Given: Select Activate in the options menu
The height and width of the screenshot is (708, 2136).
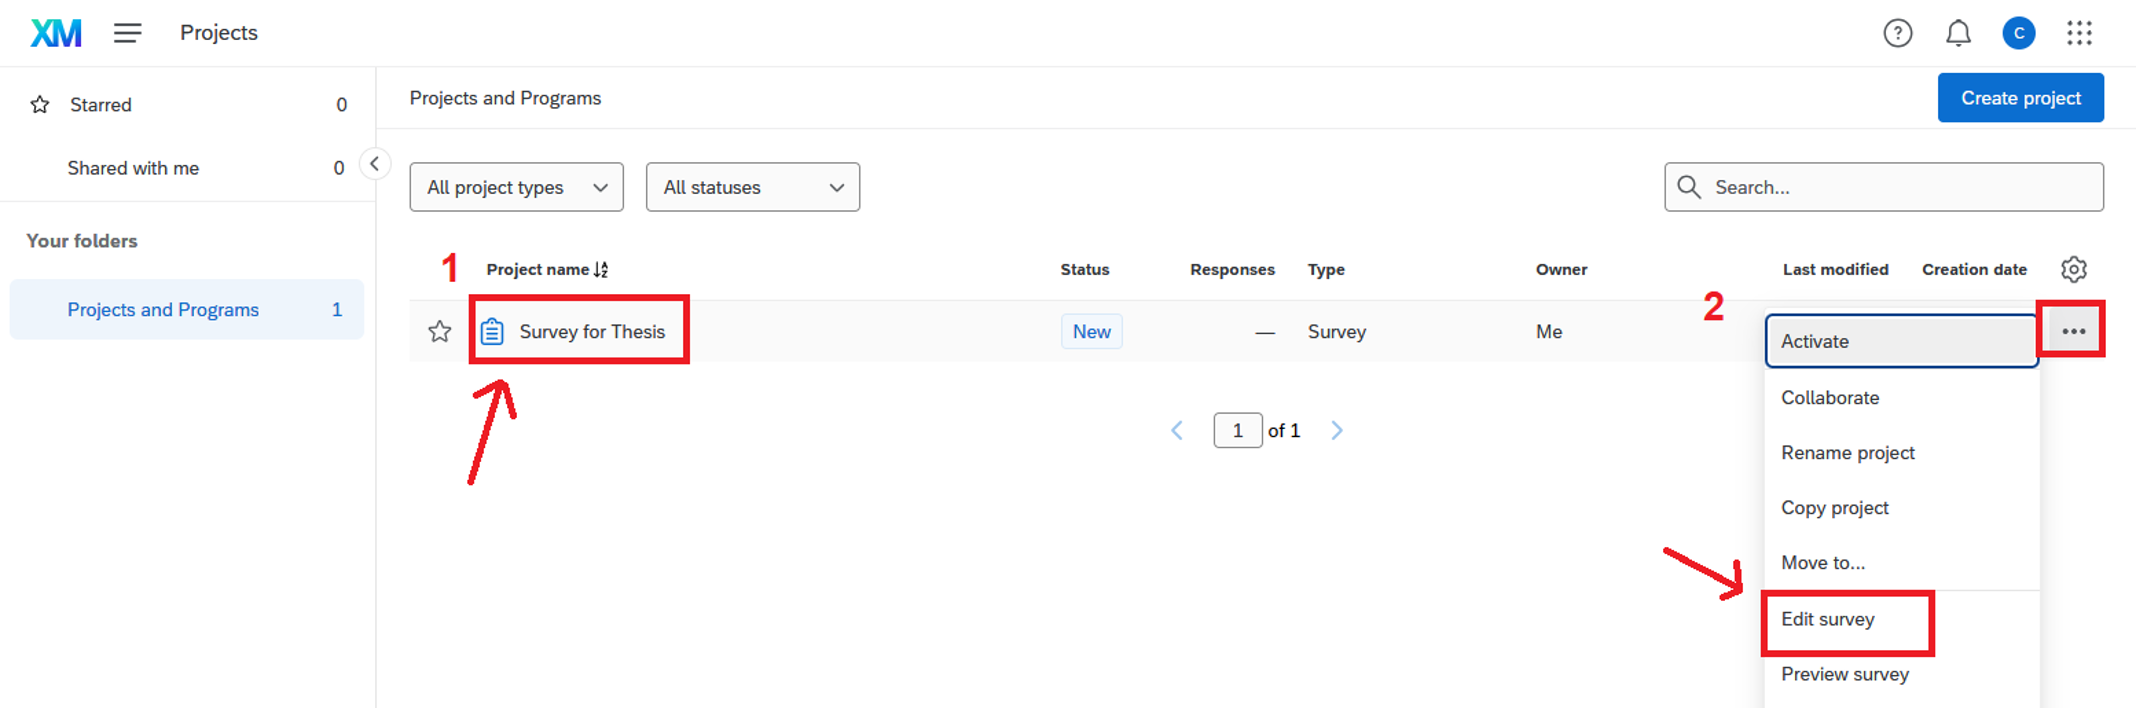Looking at the screenshot, I should click(x=1814, y=341).
